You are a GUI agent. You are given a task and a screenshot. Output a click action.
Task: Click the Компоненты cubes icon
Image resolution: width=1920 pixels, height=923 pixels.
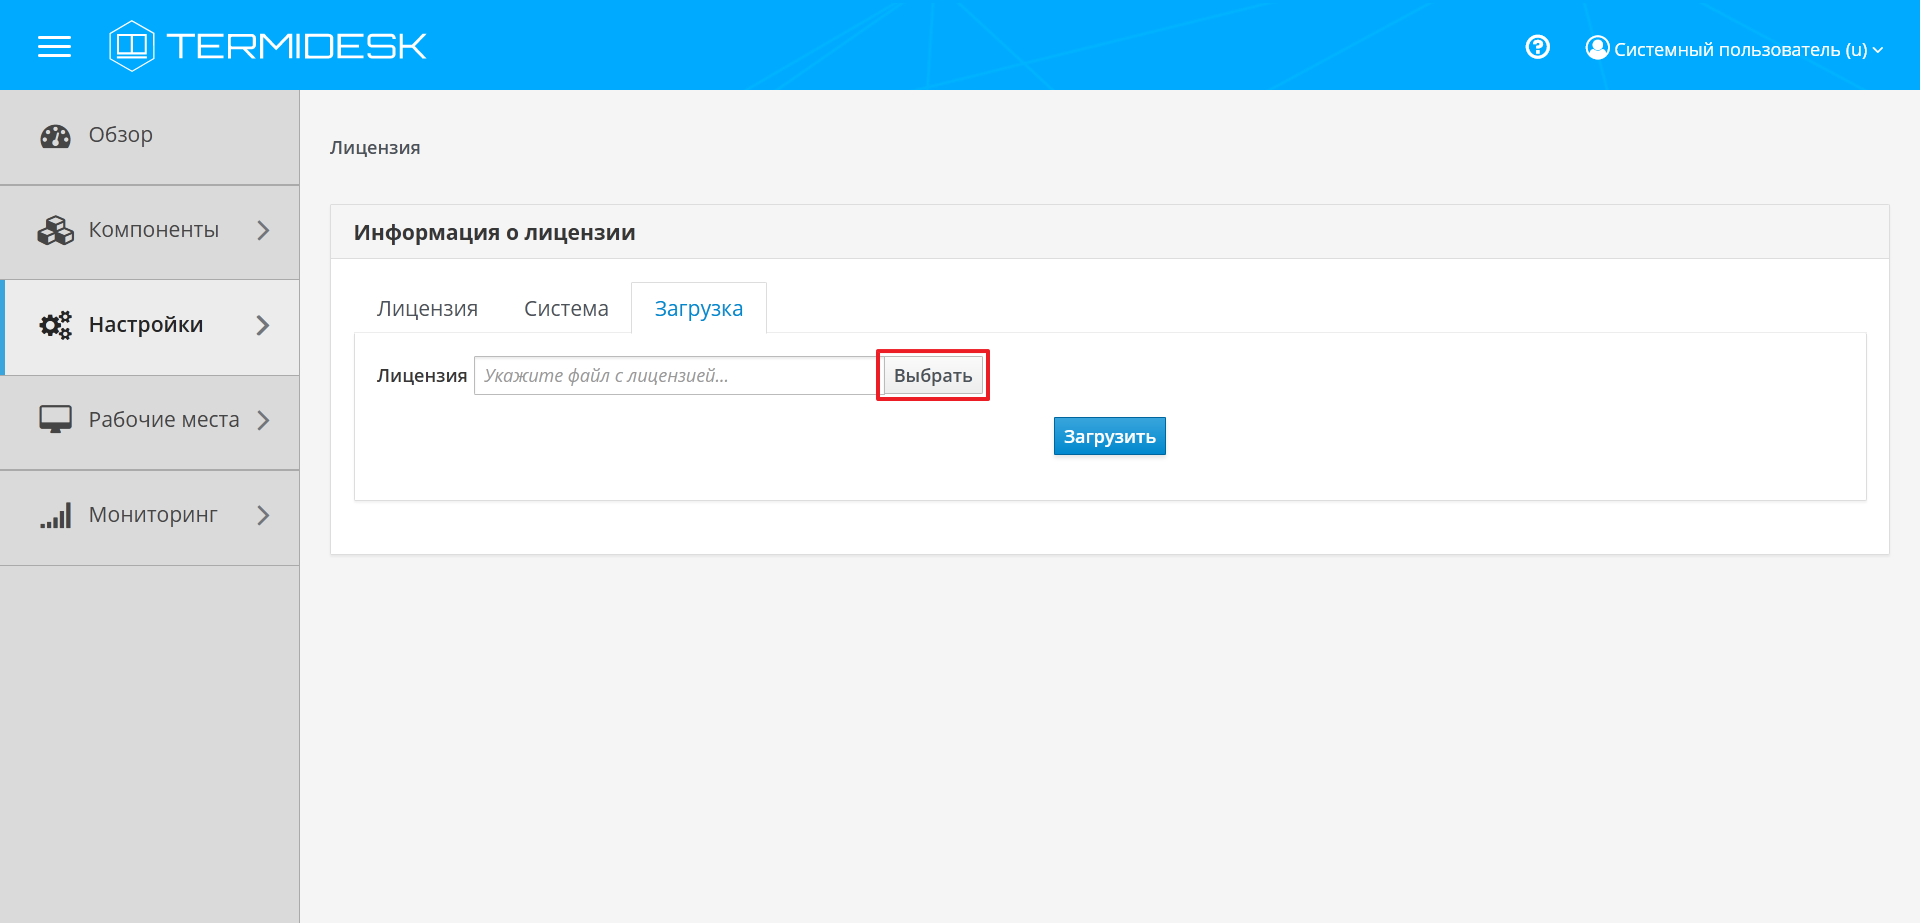(55, 231)
